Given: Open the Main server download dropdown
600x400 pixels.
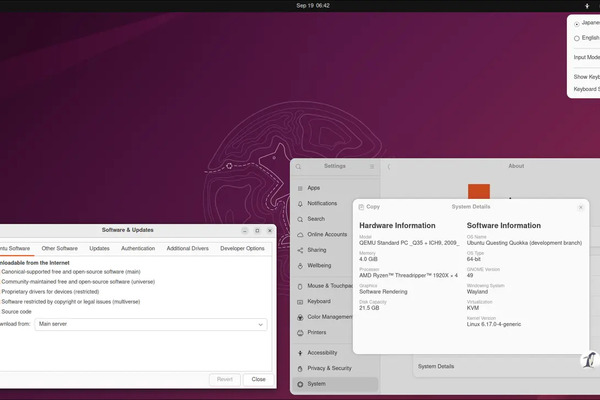Looking at the screenshot, I should (151, 324).
